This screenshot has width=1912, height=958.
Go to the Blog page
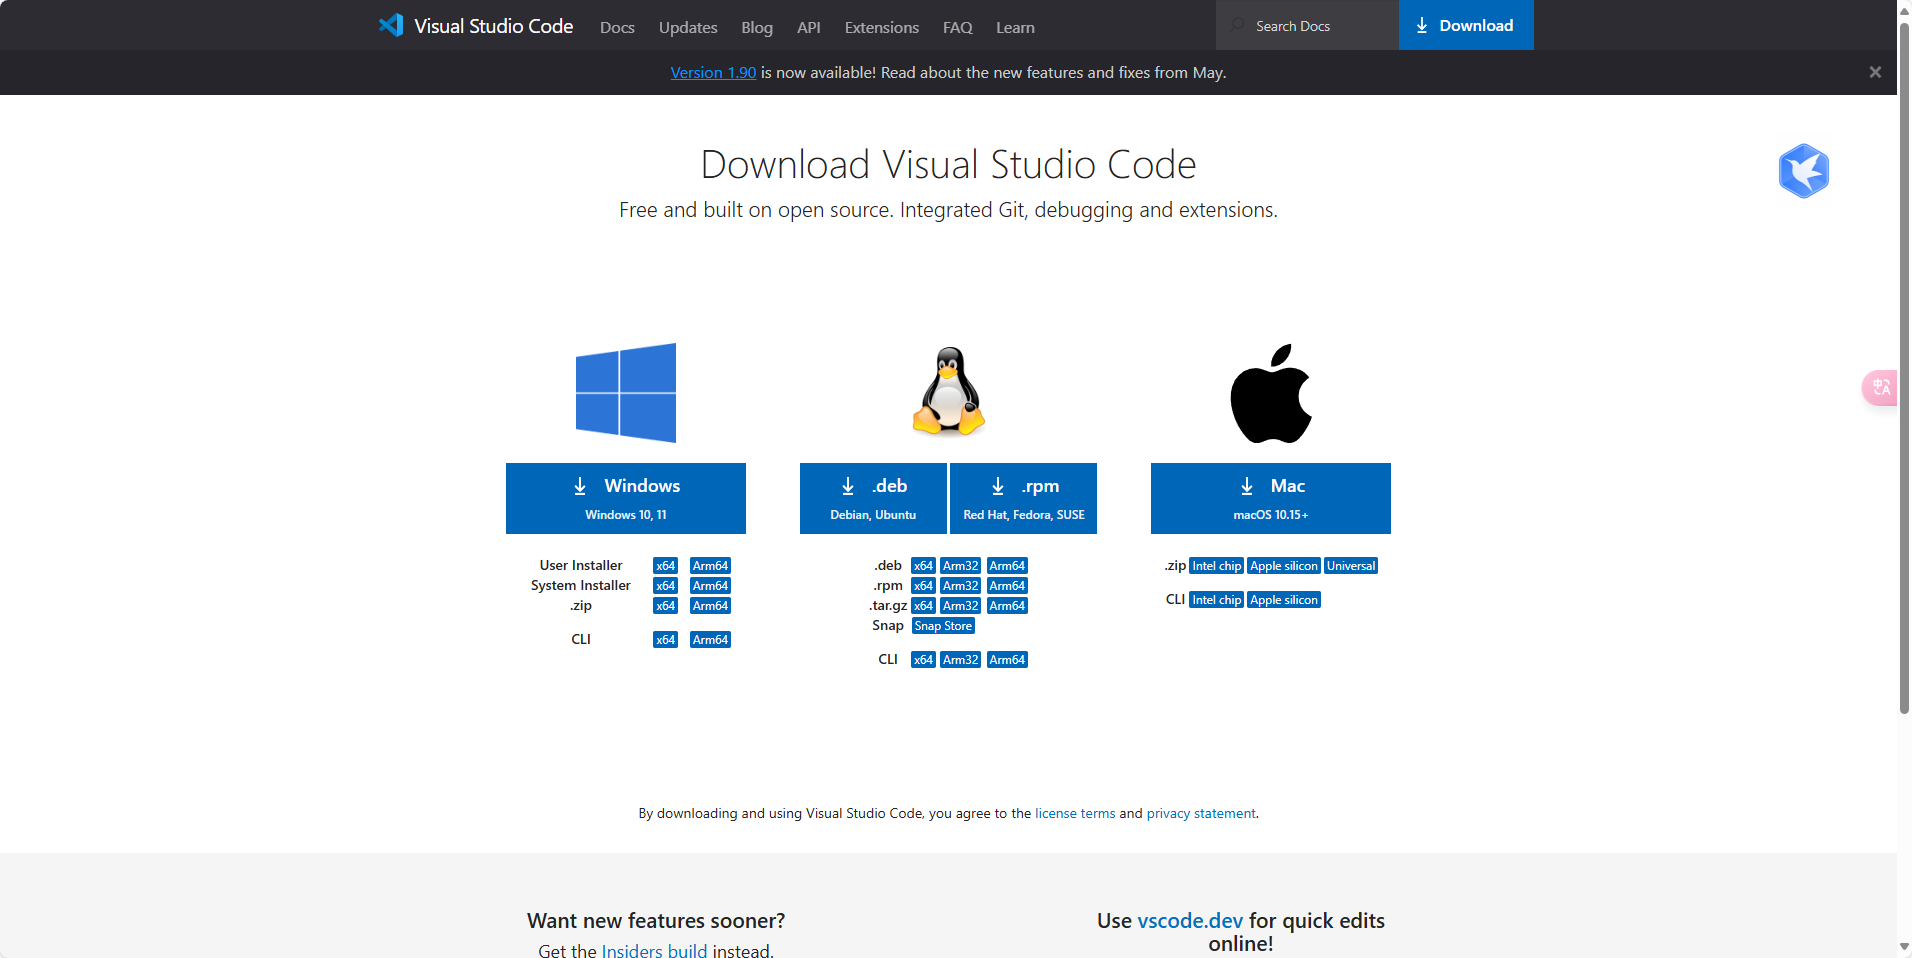click(x=757, y=27)
